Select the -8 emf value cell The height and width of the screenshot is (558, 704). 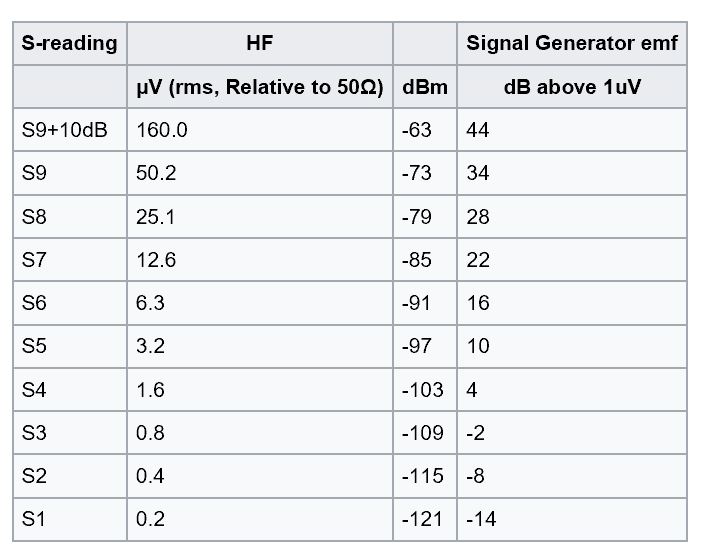click(x=572, y=476)
